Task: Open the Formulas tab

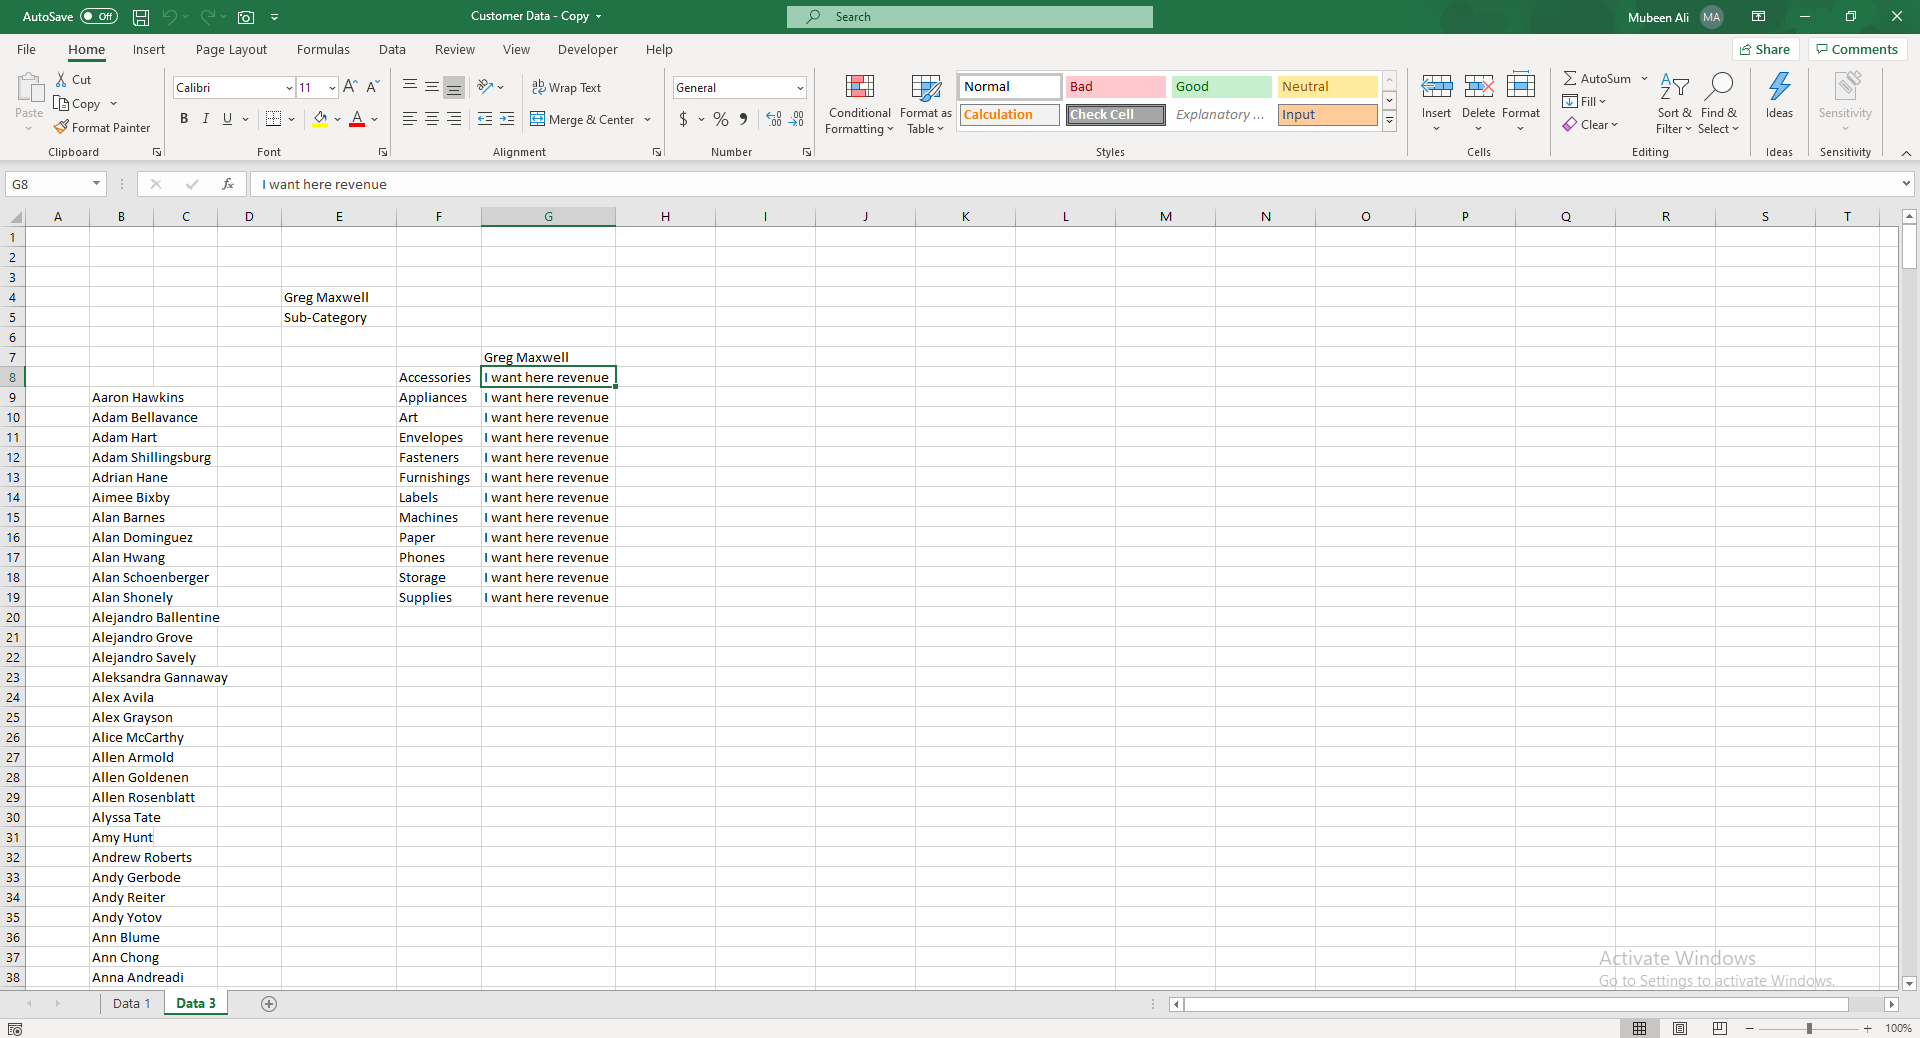Action: (x=323, y=49)
